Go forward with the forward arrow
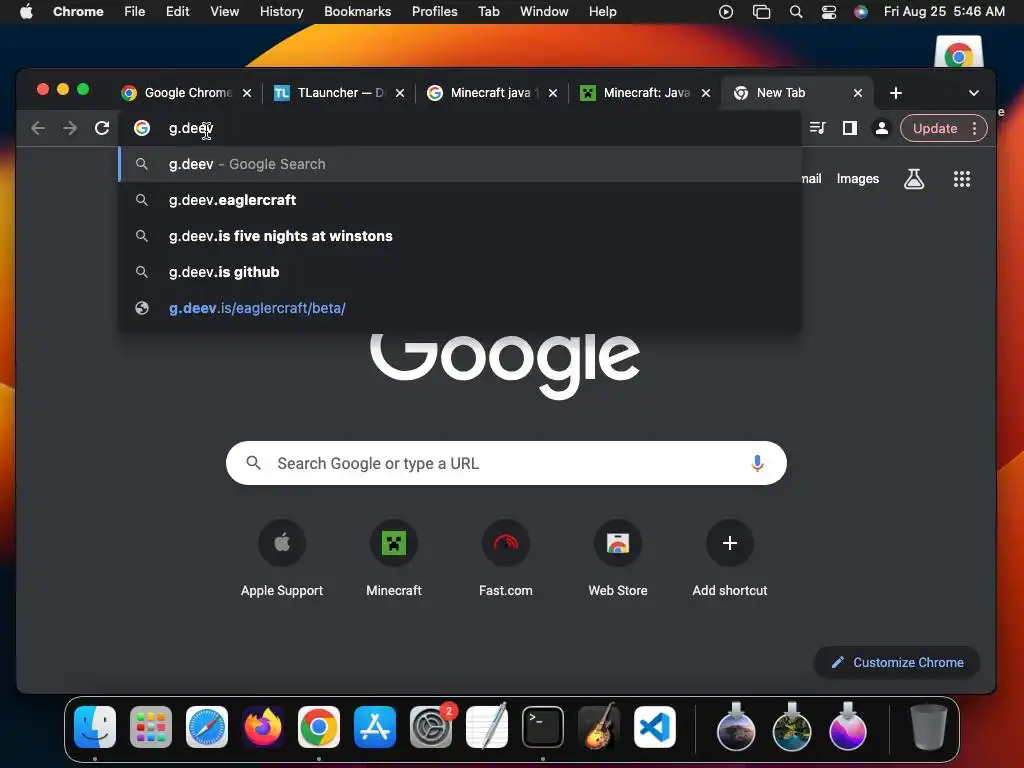Image resolution: width=1024 pixels, height=768 pixels. (70, 128)
